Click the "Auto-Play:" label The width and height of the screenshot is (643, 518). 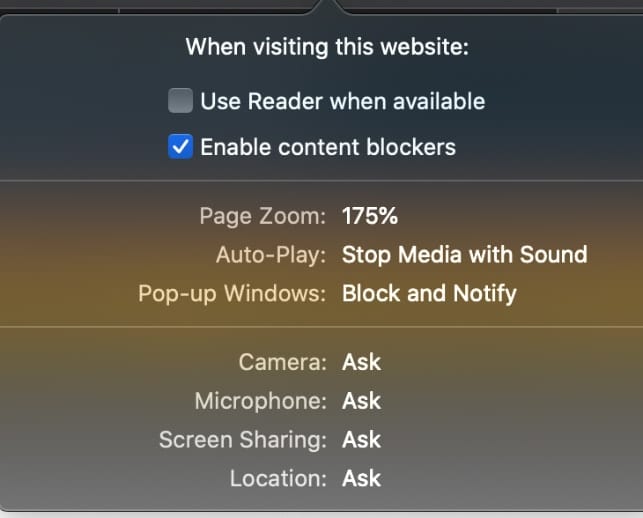[x=271, y=255]
